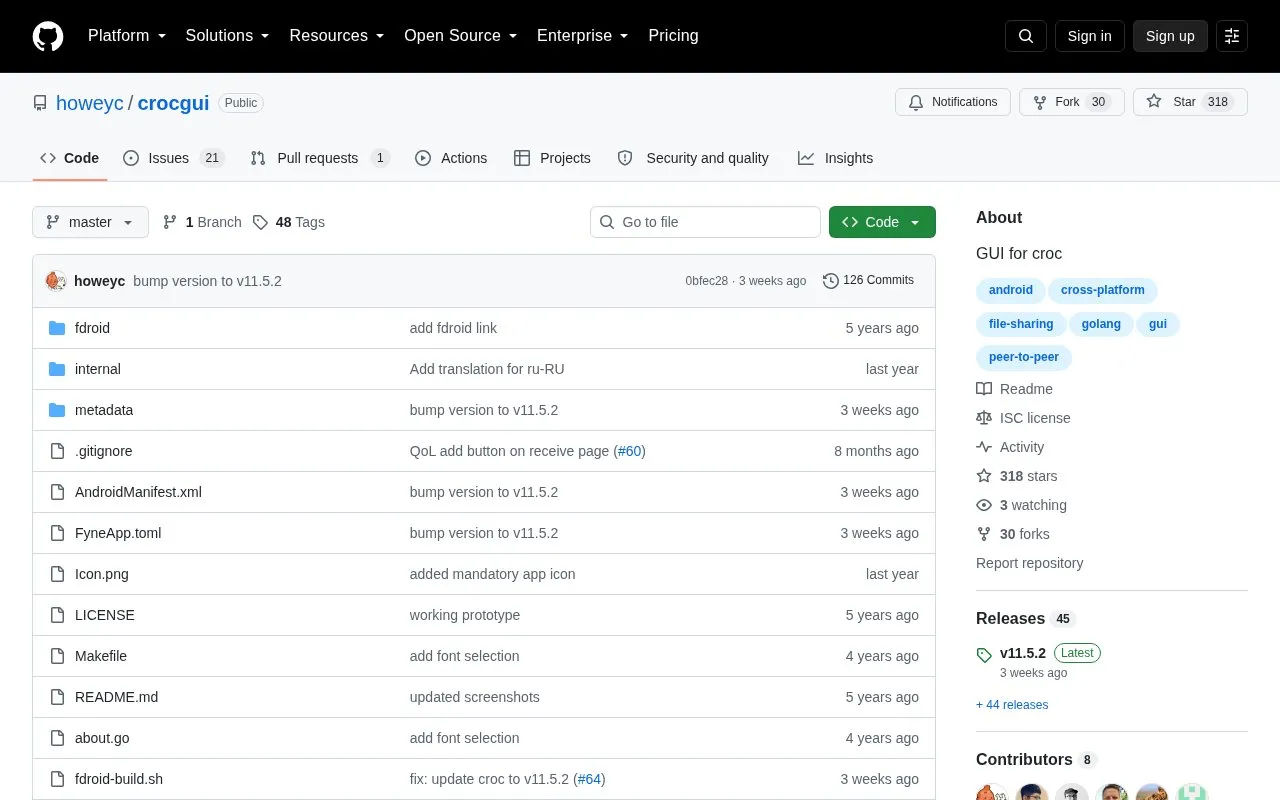Image resolution: width=1280 pixels, height=800 pixels.
Task: Click the file icon beside .gitignore
Action: pyautogui.click(x=57, y=451)
